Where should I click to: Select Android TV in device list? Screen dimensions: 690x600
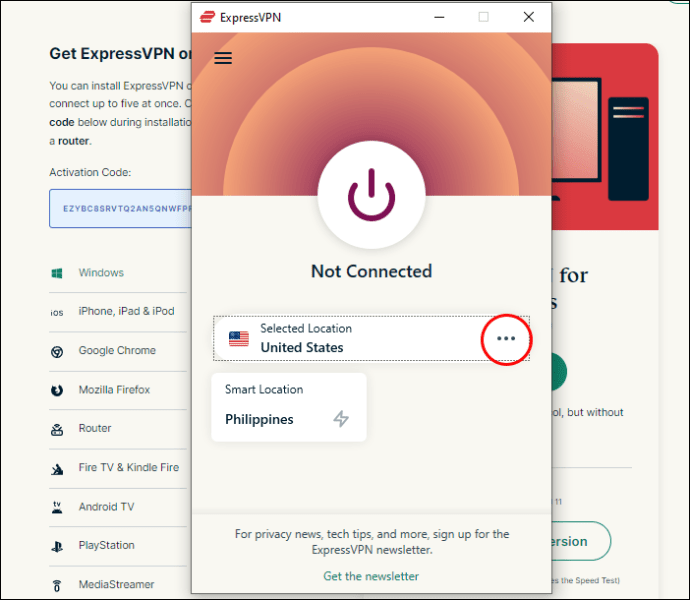106,507
